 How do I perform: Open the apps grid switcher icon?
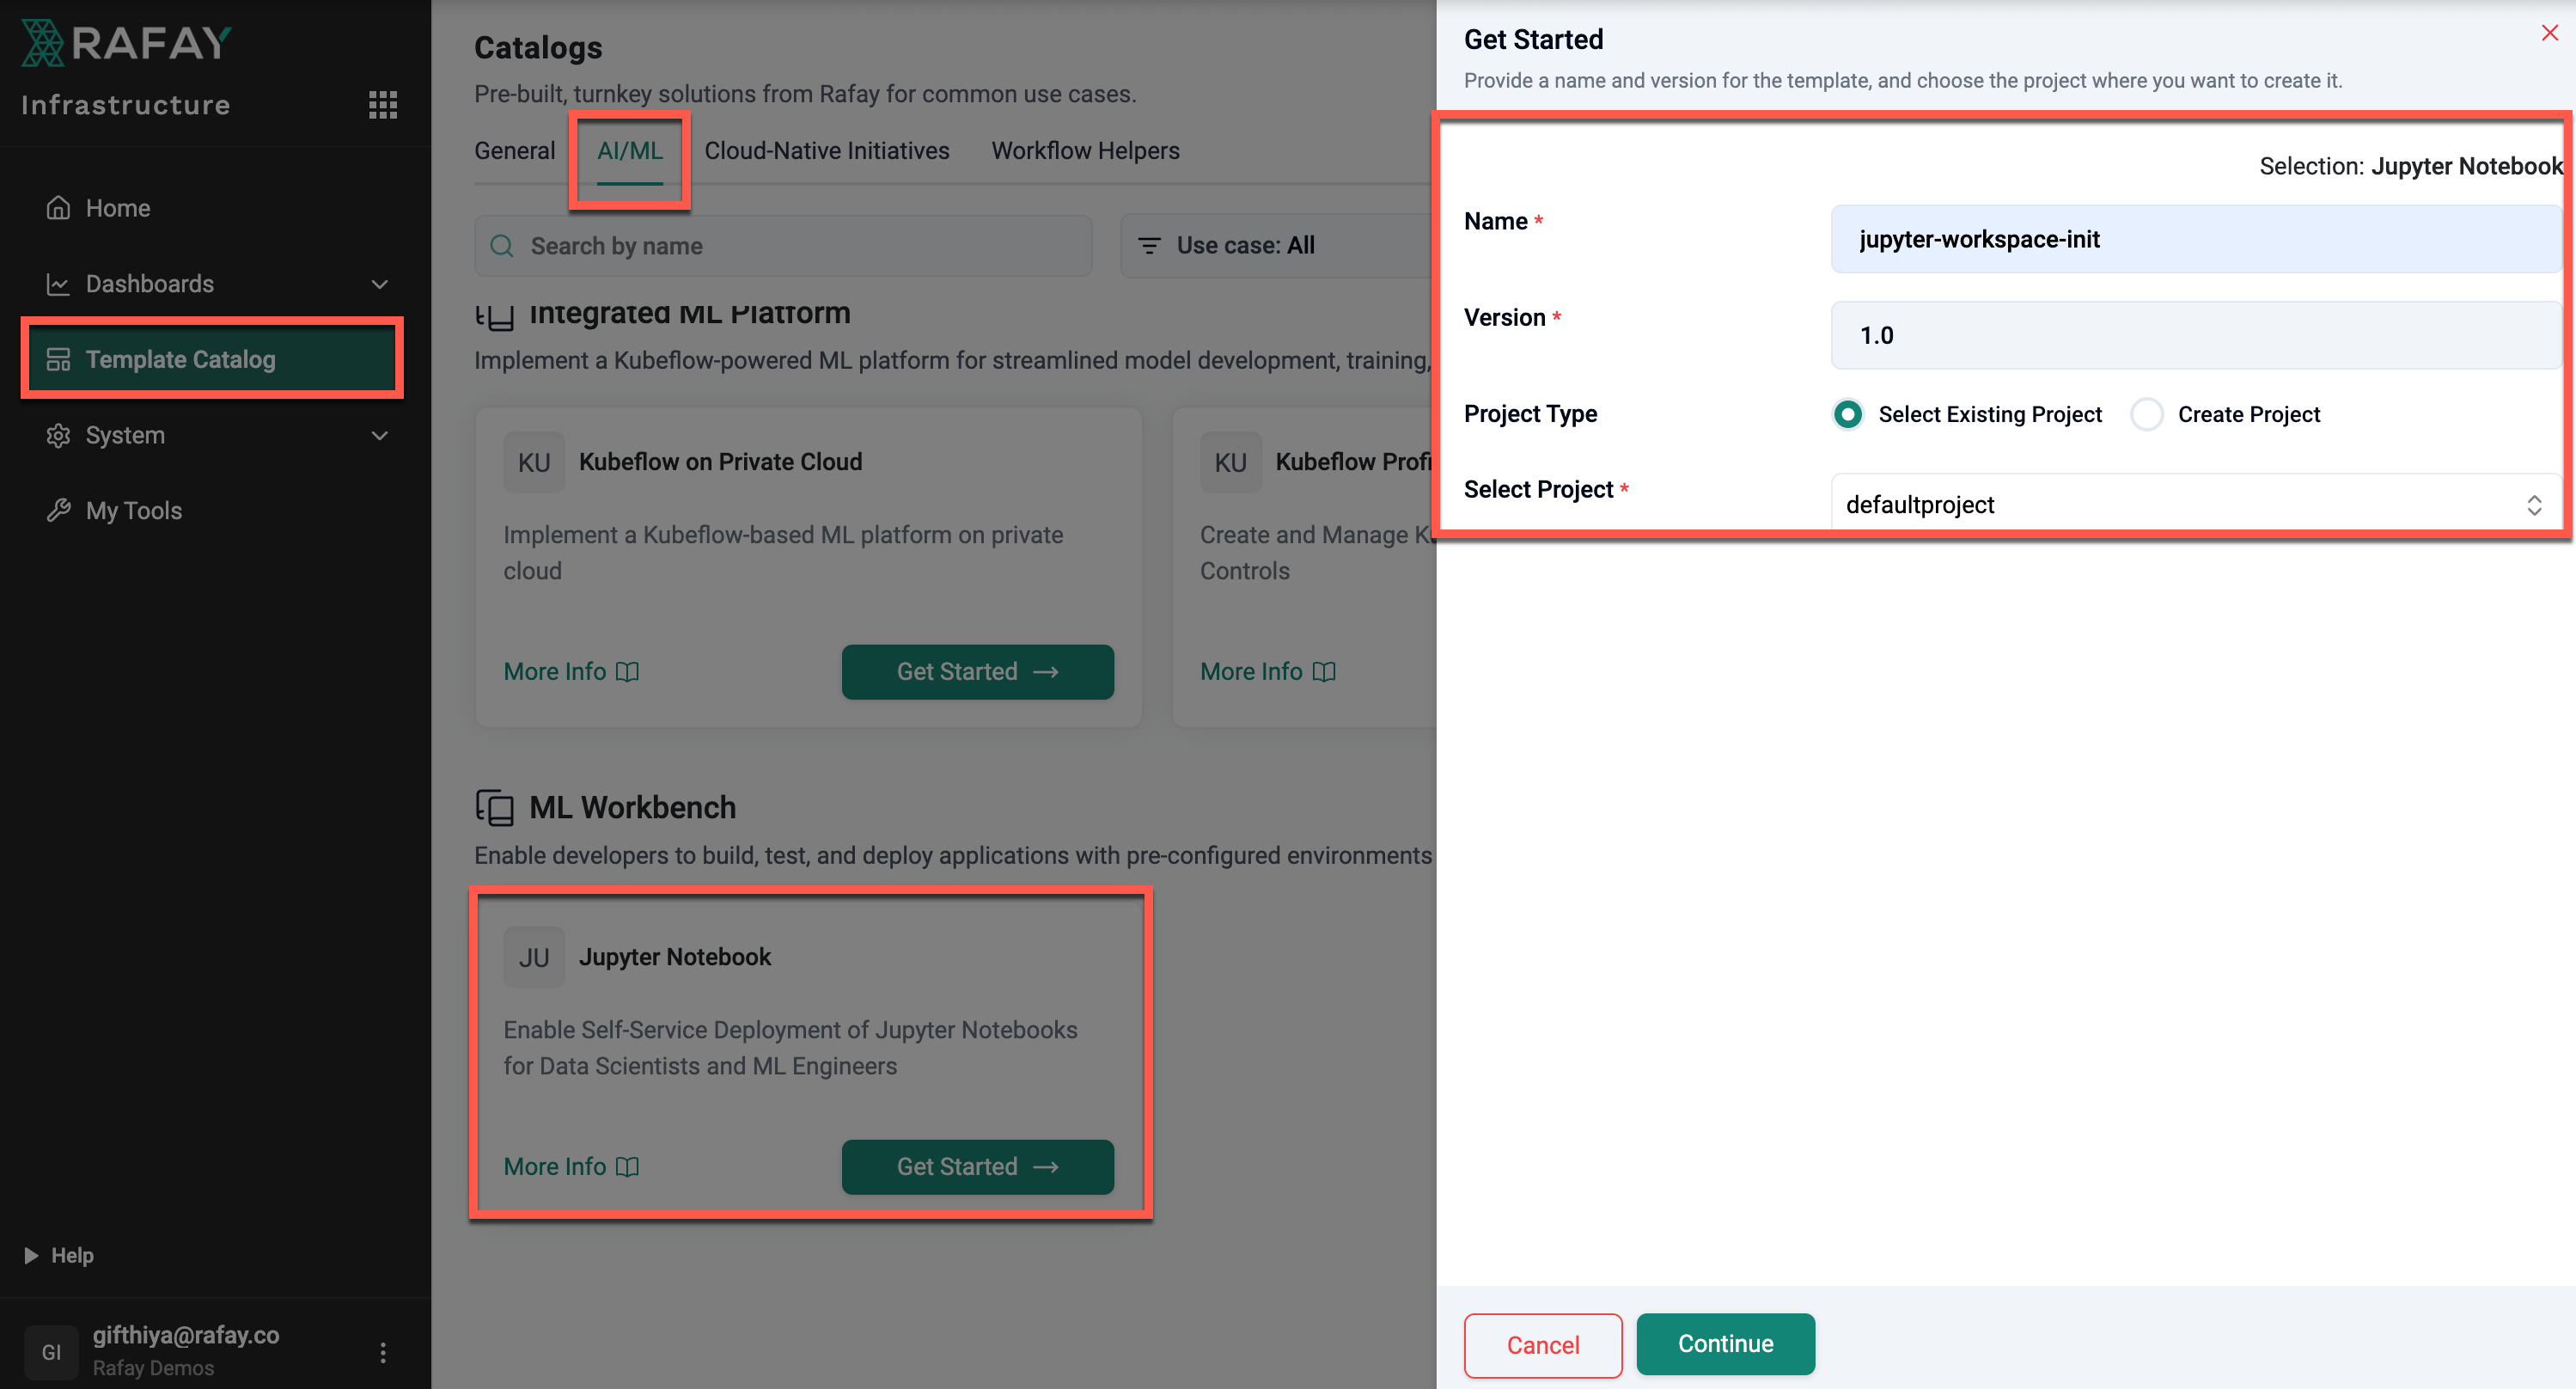coord(383,105)
